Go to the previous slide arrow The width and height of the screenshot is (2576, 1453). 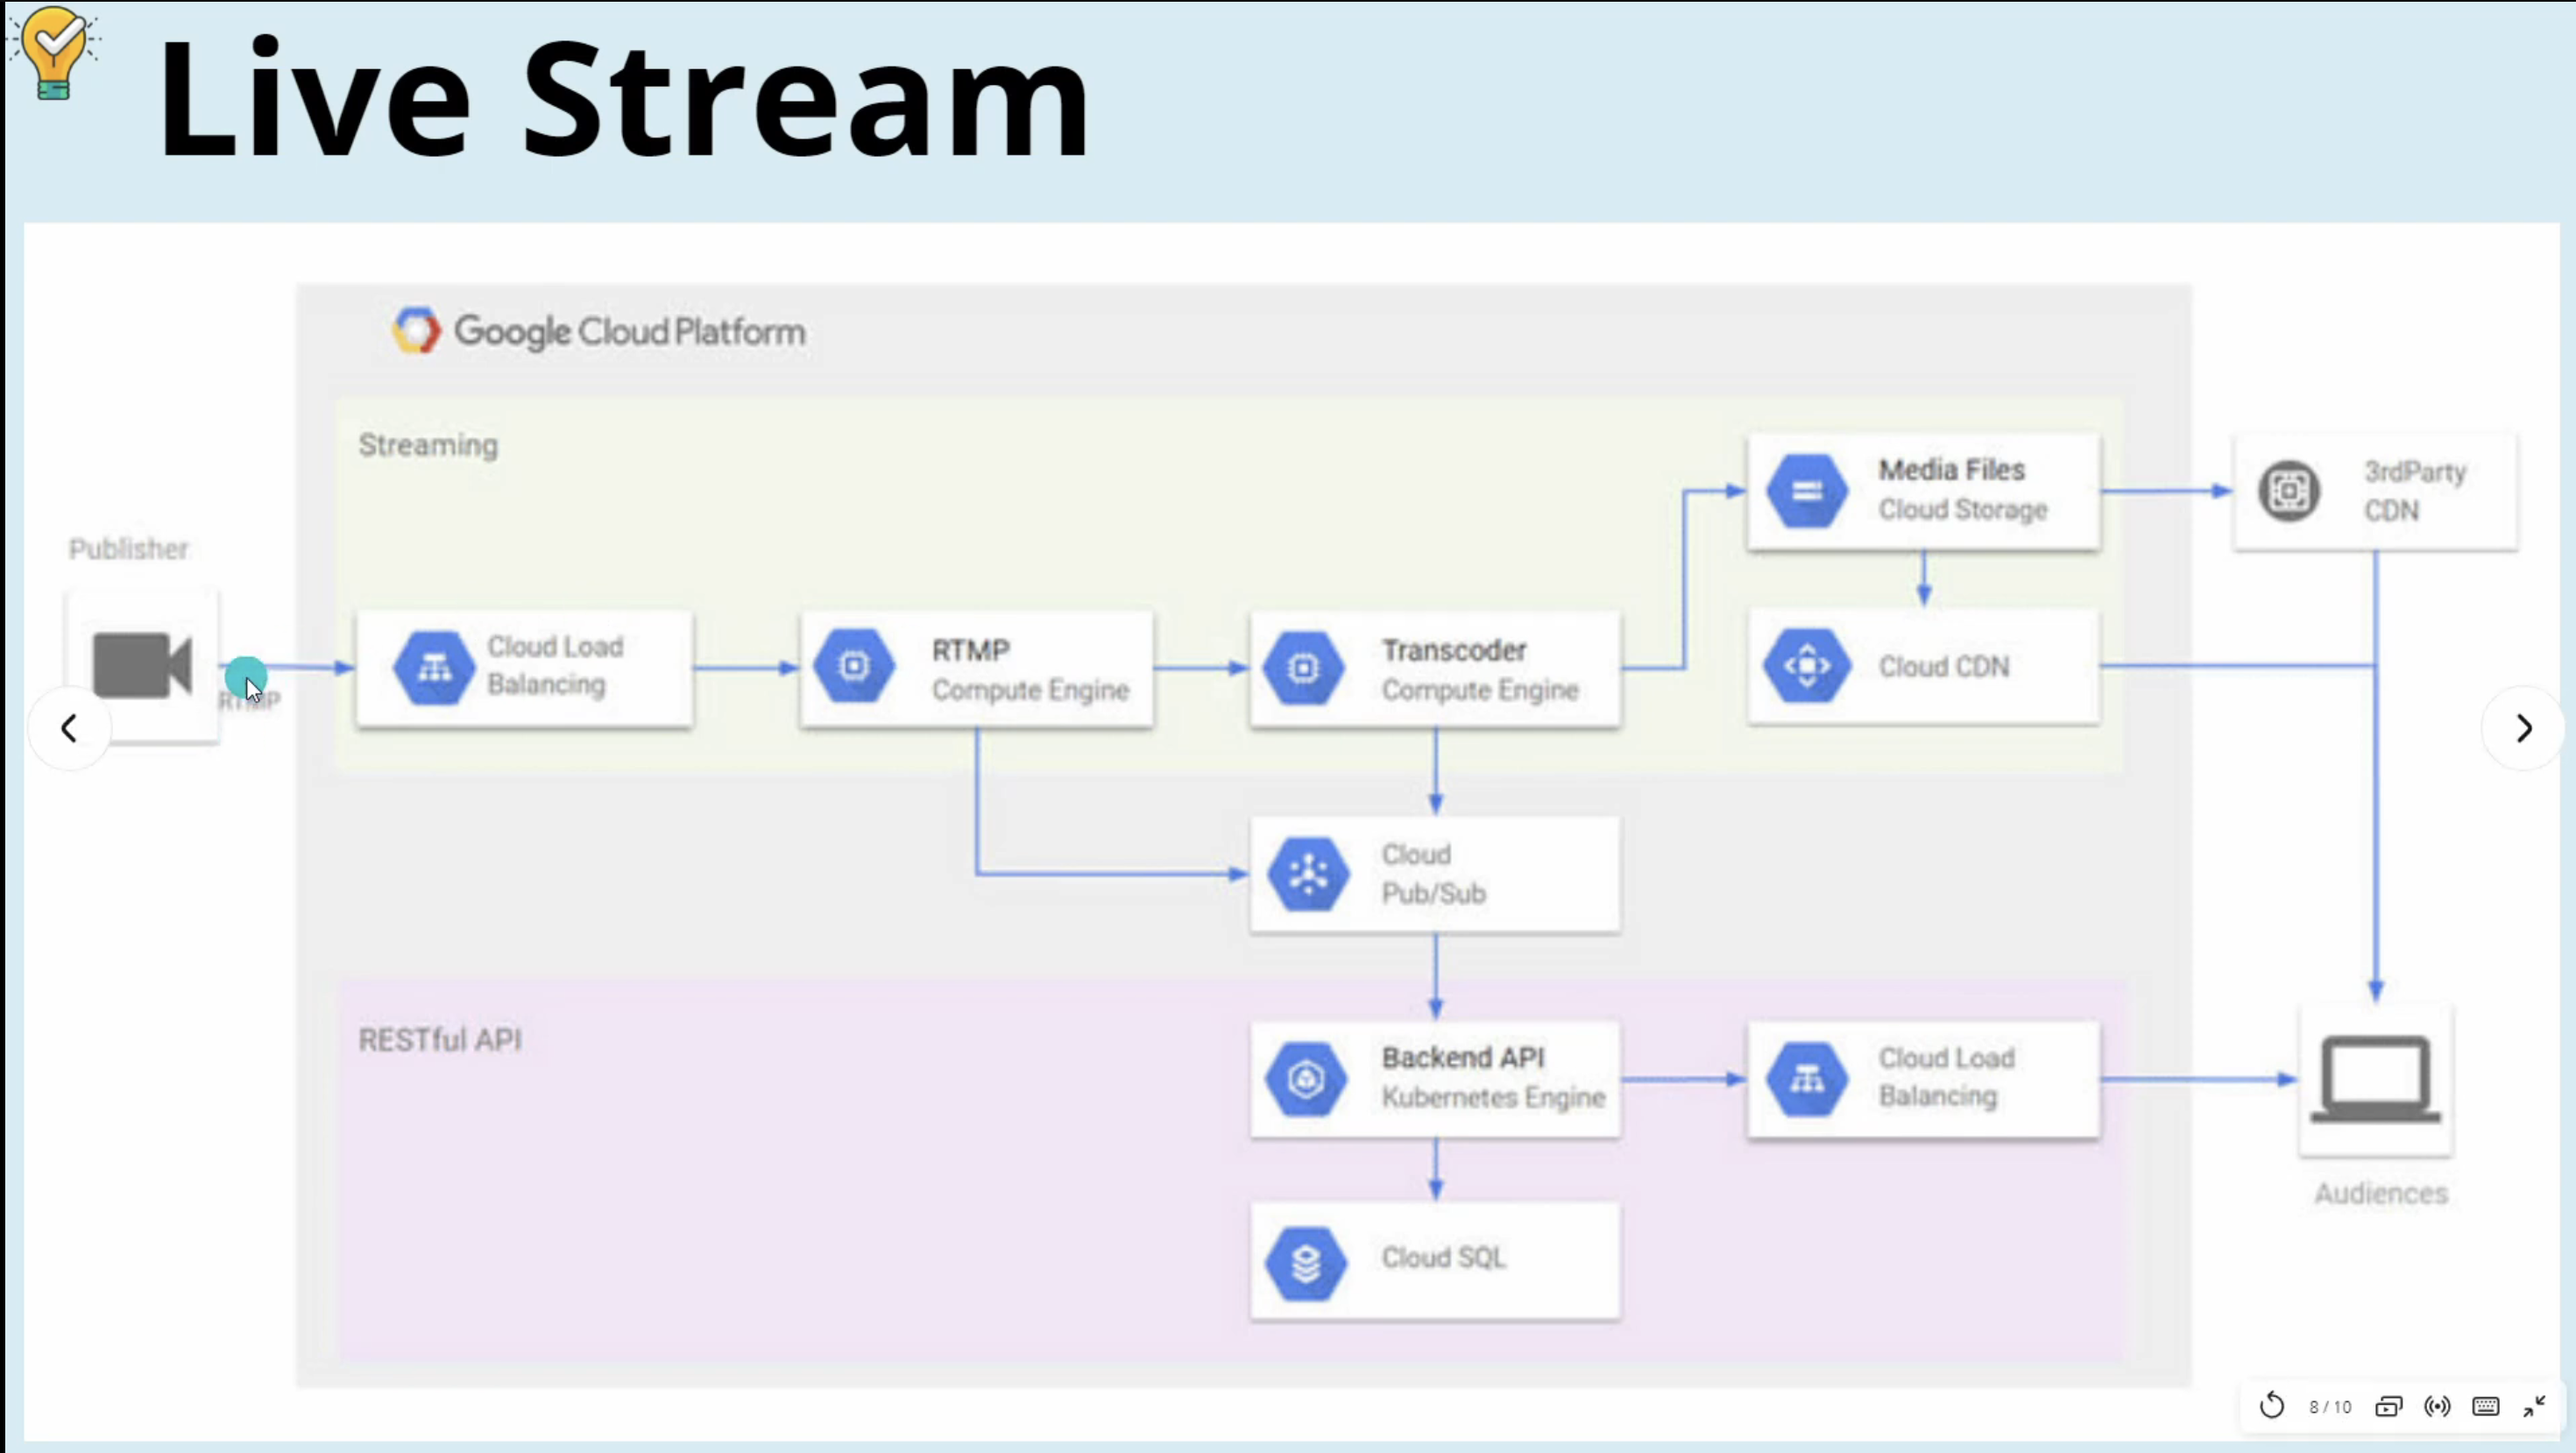coord(69,728)
